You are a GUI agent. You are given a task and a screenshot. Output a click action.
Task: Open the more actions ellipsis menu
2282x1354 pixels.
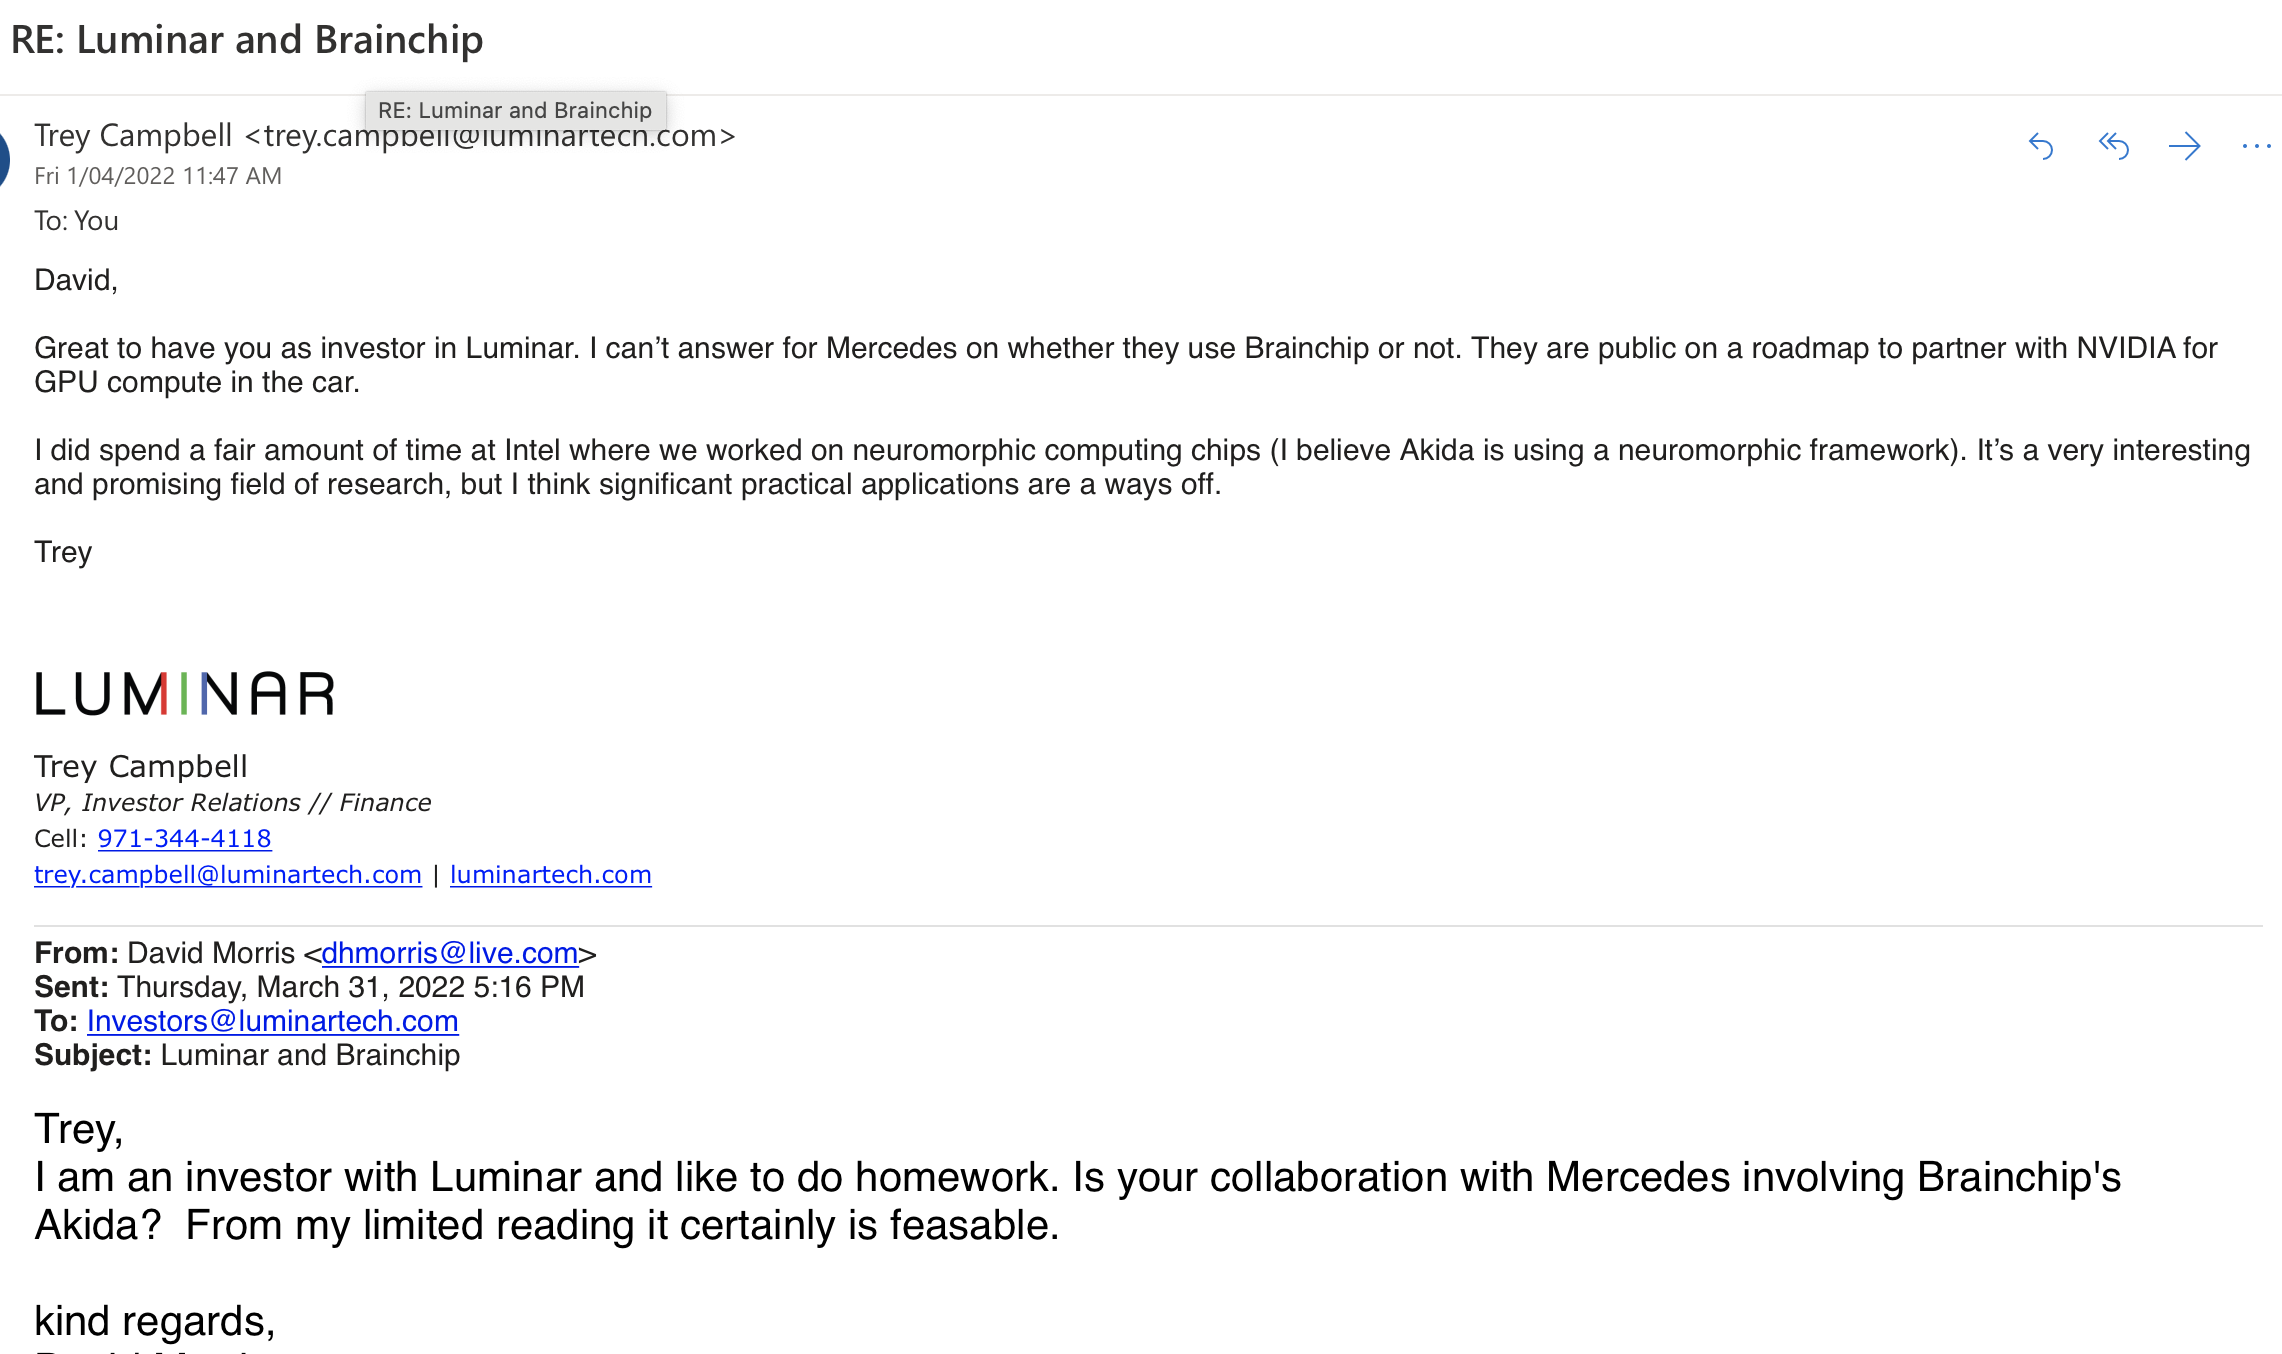[2256, 147]
